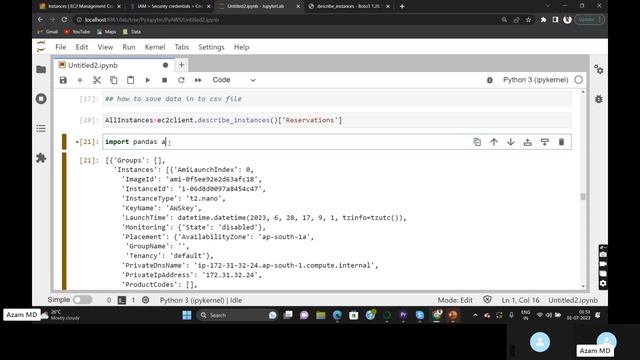
Task: Restart kernel and run all cells
Action: click(x=198, y=80)
